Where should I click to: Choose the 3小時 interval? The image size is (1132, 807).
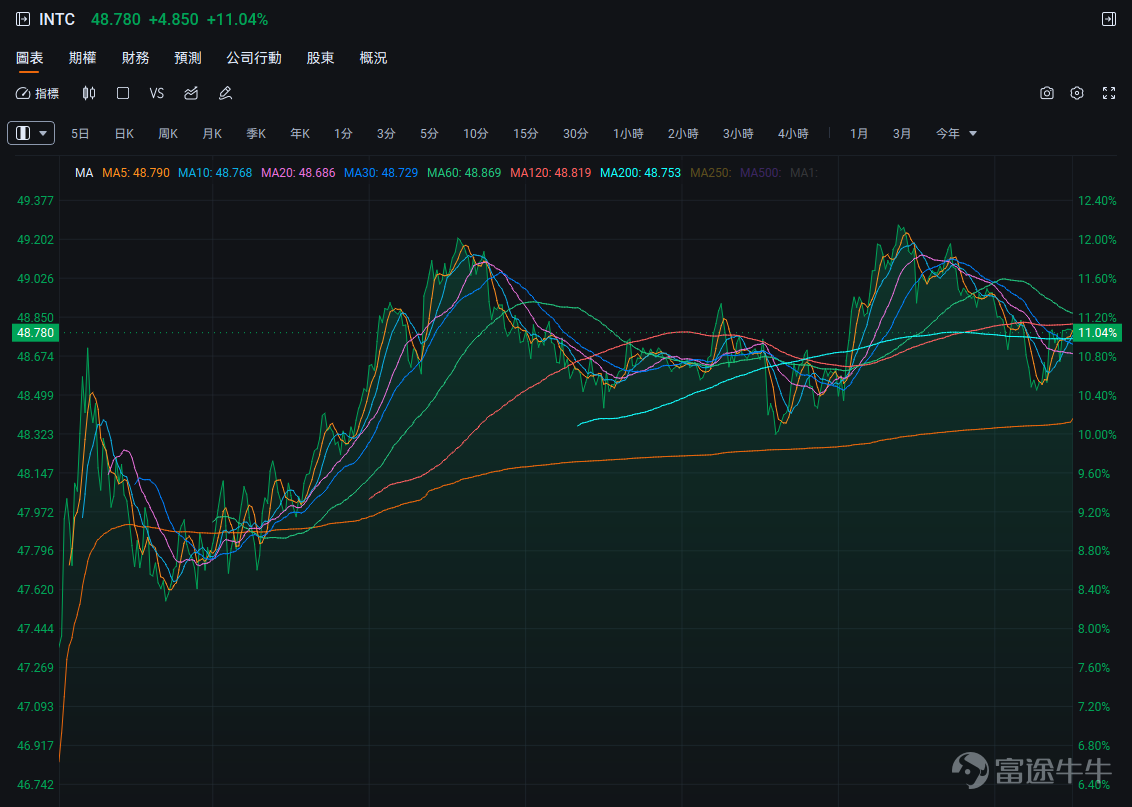tap(738, 134)
